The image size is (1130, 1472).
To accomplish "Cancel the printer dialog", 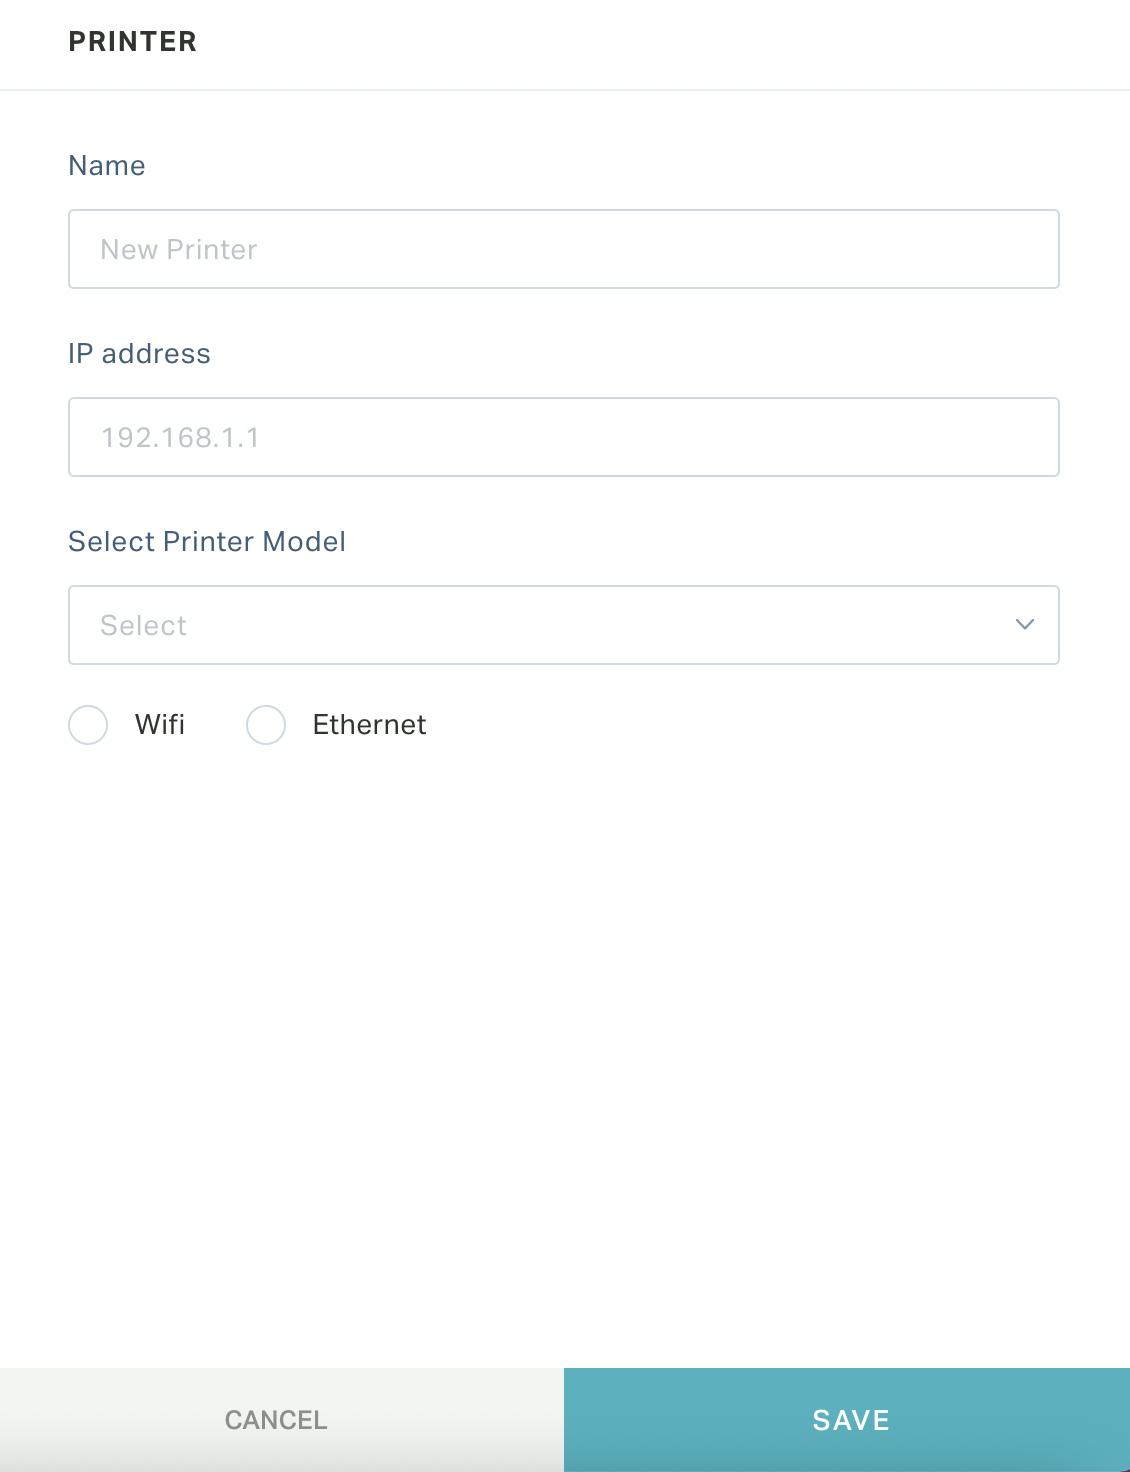I will click(282, 1420).
